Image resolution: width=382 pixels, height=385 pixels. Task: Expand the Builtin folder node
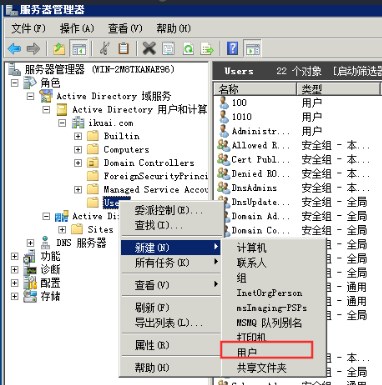[x=78, y=136]
